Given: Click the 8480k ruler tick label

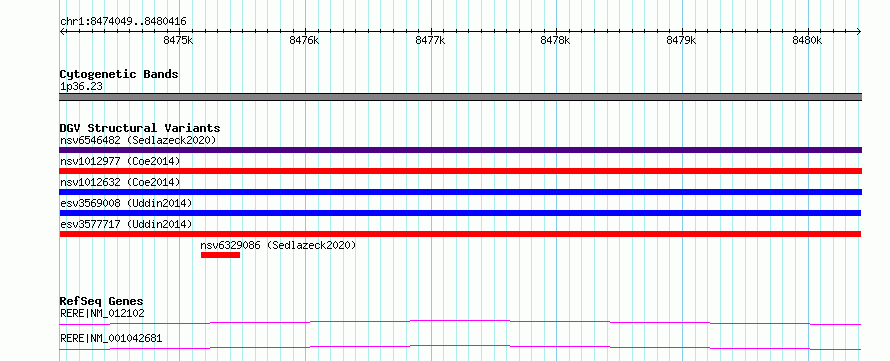Looking at the screenshot, I should pos(807,40).
